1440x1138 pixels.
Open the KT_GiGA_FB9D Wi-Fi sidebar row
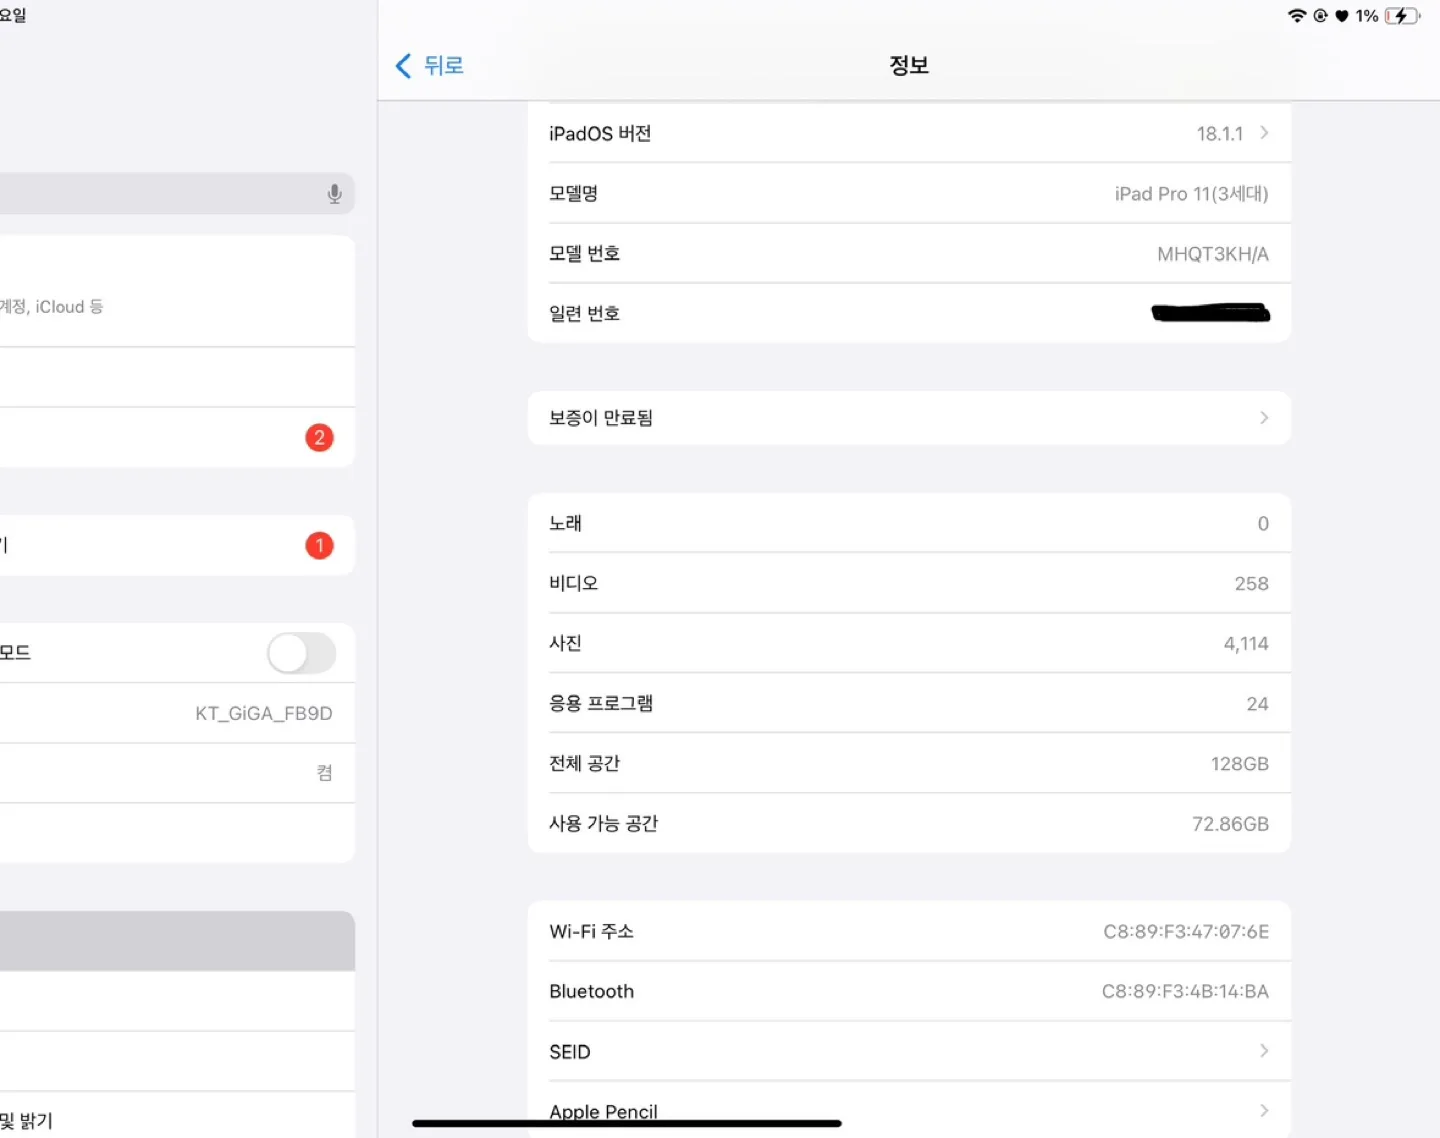[177, 713]
